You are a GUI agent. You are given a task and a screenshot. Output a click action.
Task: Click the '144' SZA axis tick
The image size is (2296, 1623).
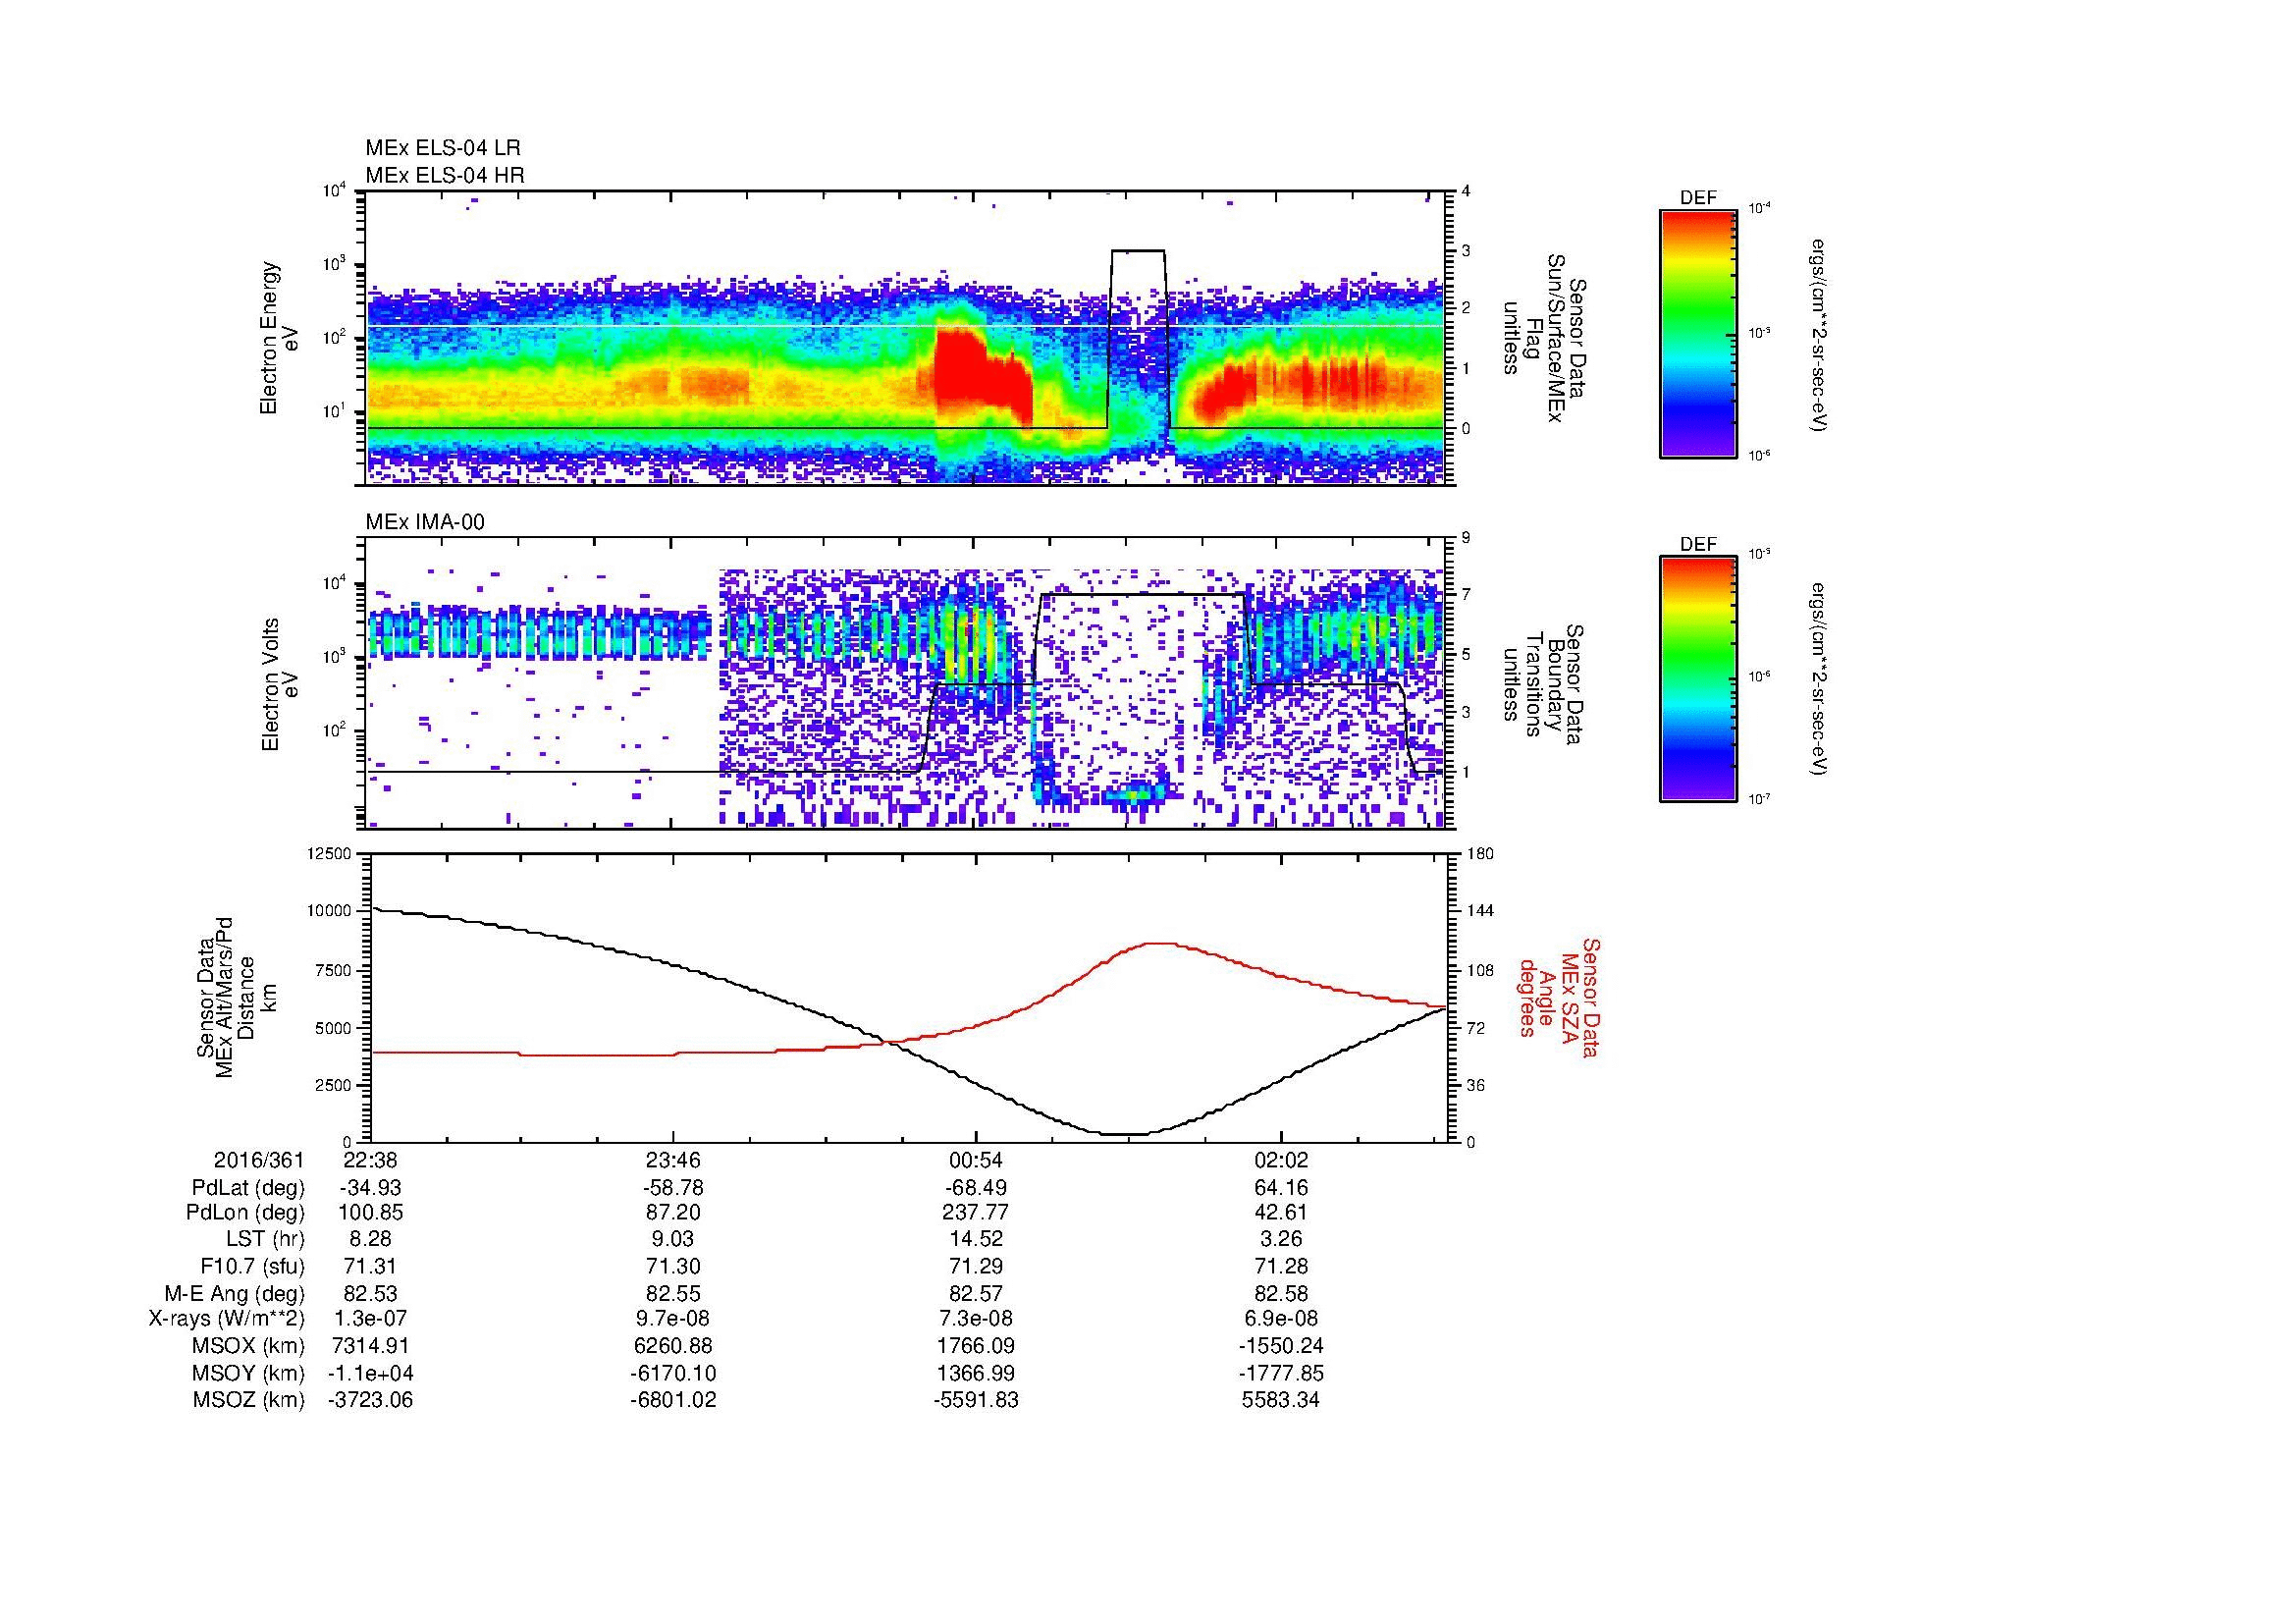point(1479,911)
